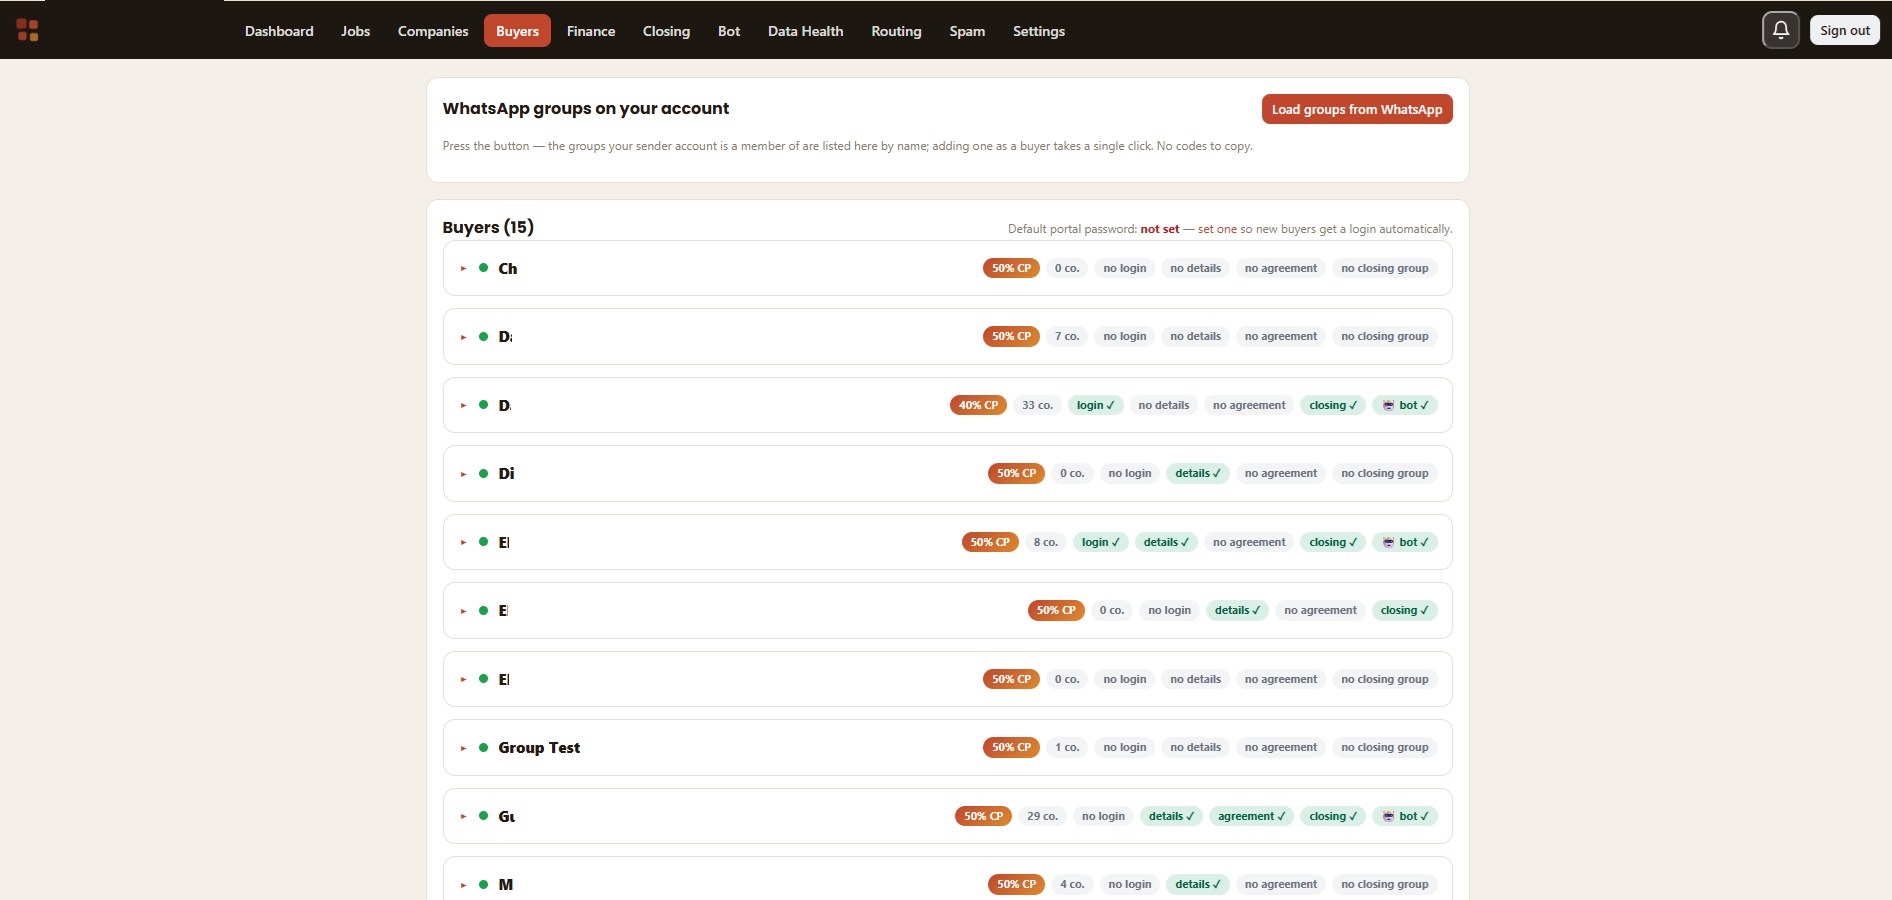This screenshot has height=900, width=1892.
Task: Click the Sign out button
Action: pos(1845,30)
